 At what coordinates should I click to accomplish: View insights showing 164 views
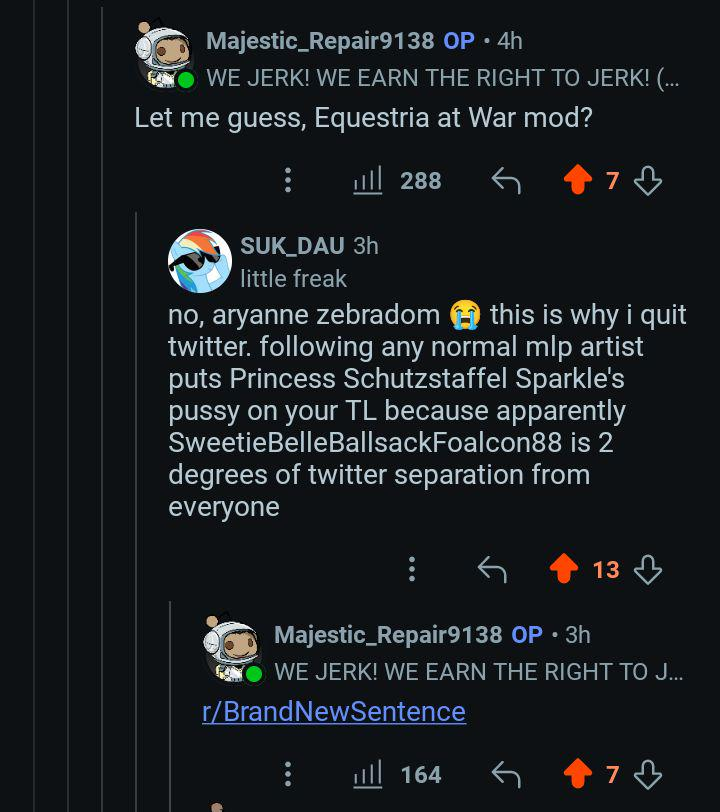click(398, 774)
